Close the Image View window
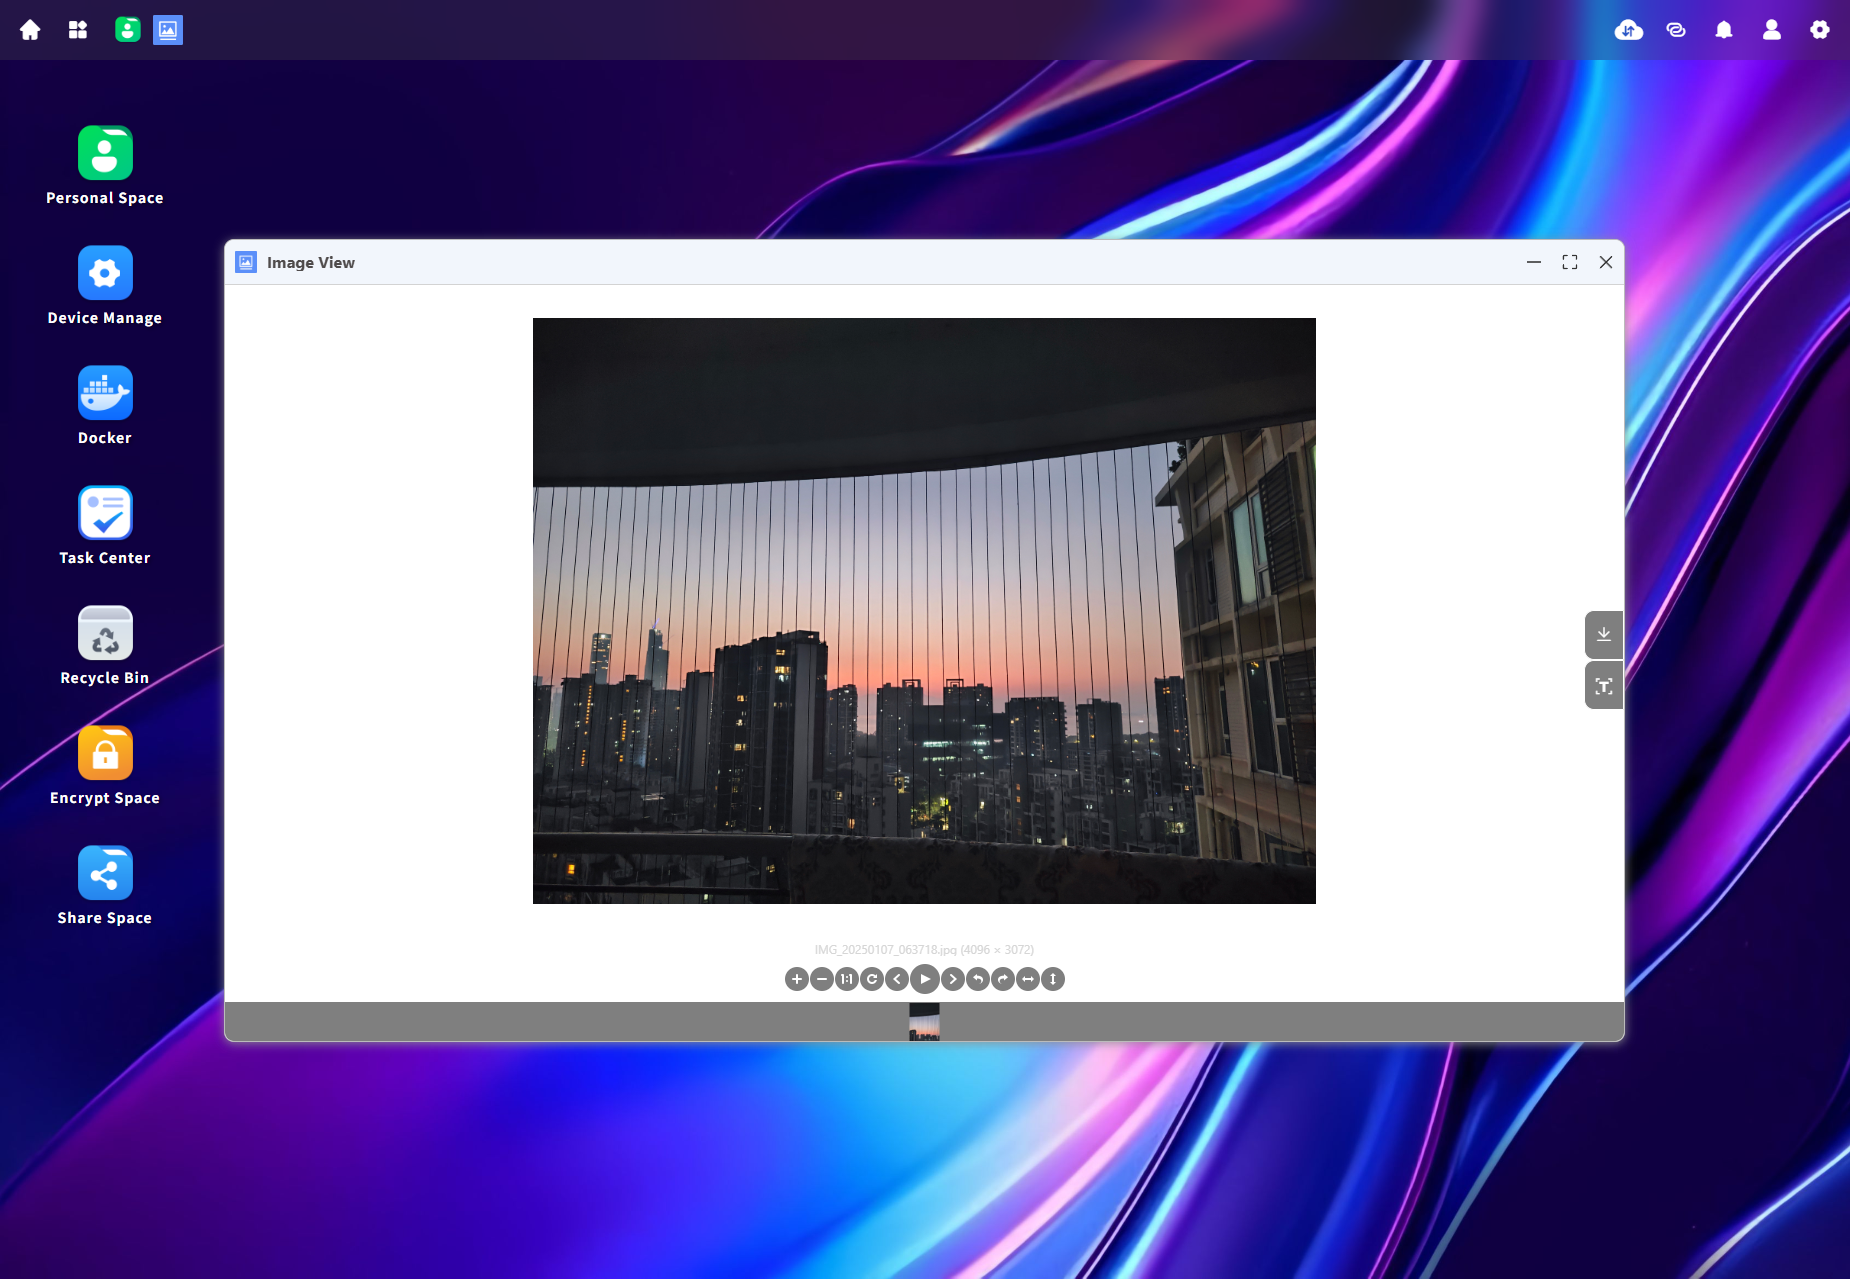This screenshot has height=1279, width=1850. tap(1606, 262)
